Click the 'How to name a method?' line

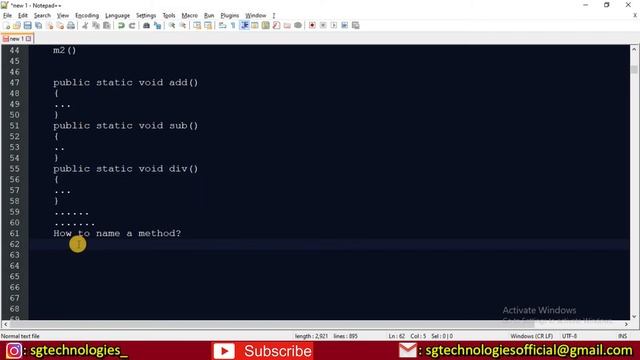pyautogui.click(x=117, y=233)
